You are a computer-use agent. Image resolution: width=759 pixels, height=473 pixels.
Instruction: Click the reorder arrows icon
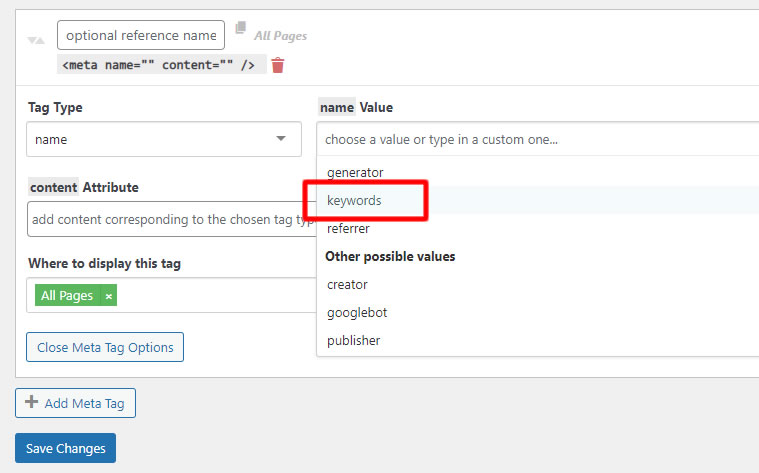tap(36, 41)
